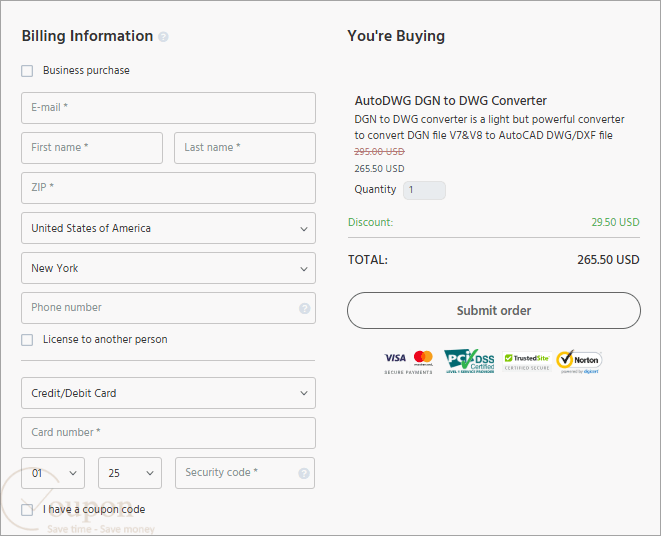Open the expiry month 01 dropdown
Image resolution: width=661 pixels, height=536 pixels.
[53, 473]
